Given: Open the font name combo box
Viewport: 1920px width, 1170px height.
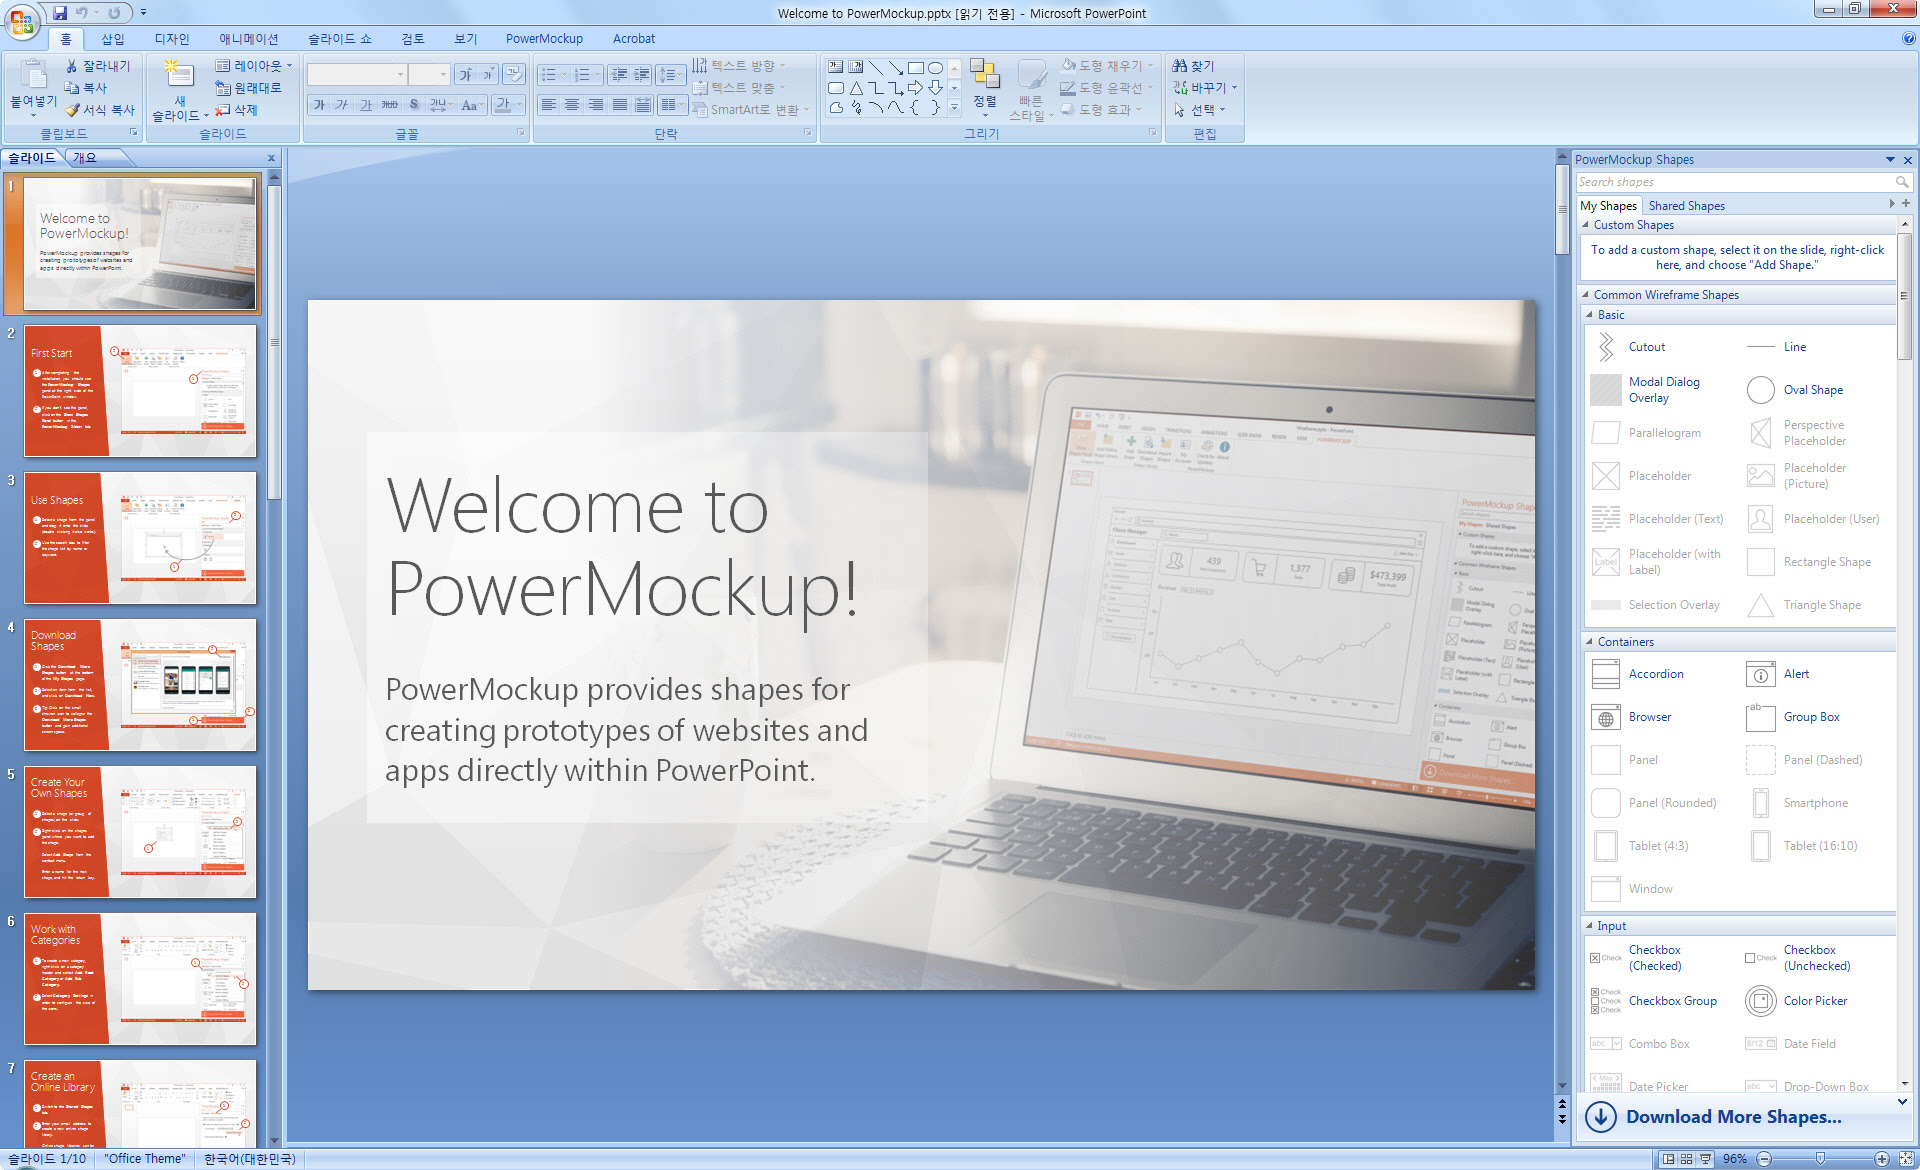Looking at the screenshot, I should tap(357, 74).
